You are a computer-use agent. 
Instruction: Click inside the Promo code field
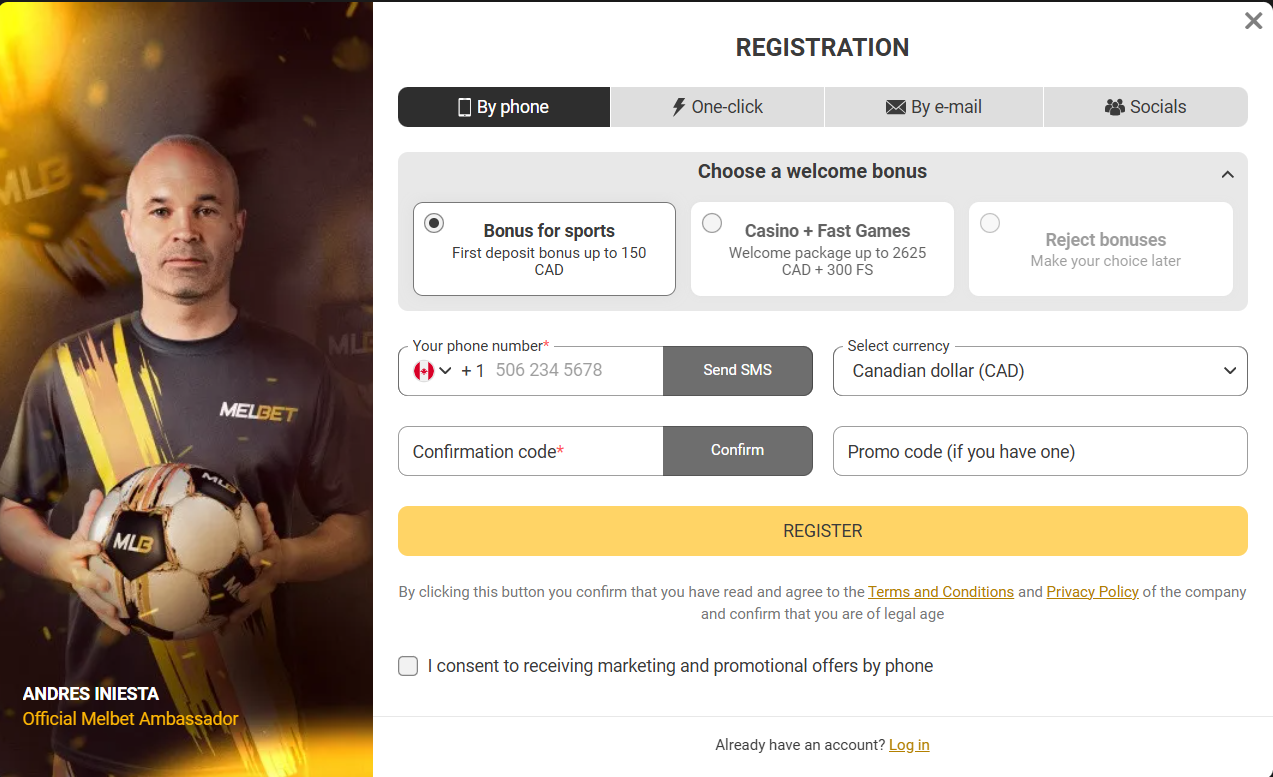pos(1039,451)
